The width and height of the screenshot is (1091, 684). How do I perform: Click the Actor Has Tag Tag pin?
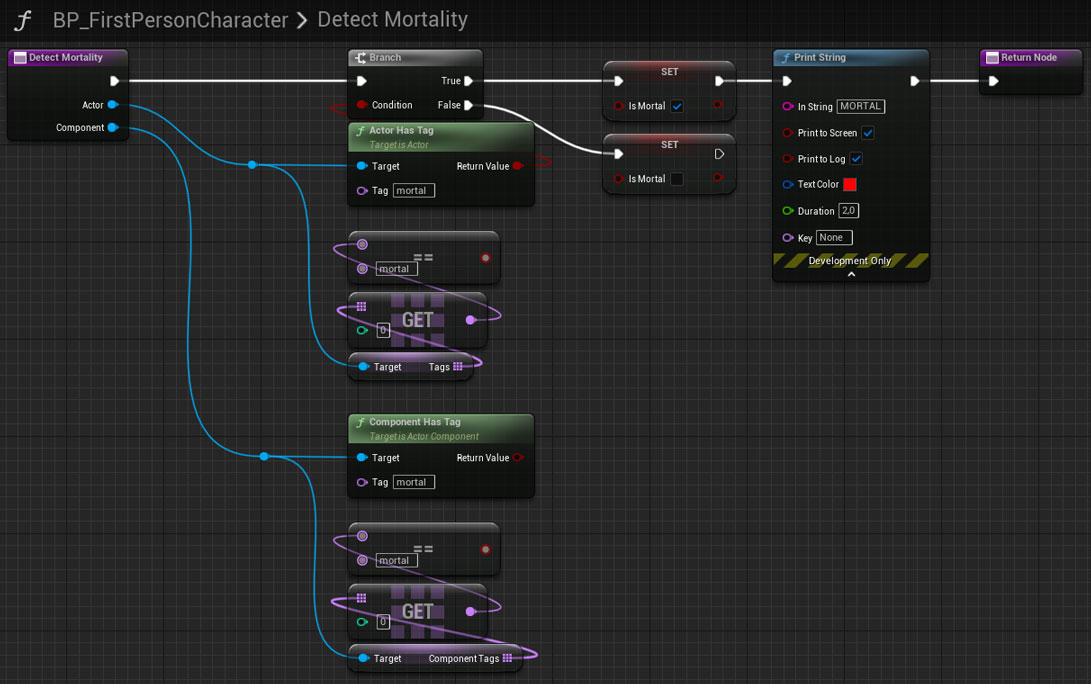click(x=362, y=191)
